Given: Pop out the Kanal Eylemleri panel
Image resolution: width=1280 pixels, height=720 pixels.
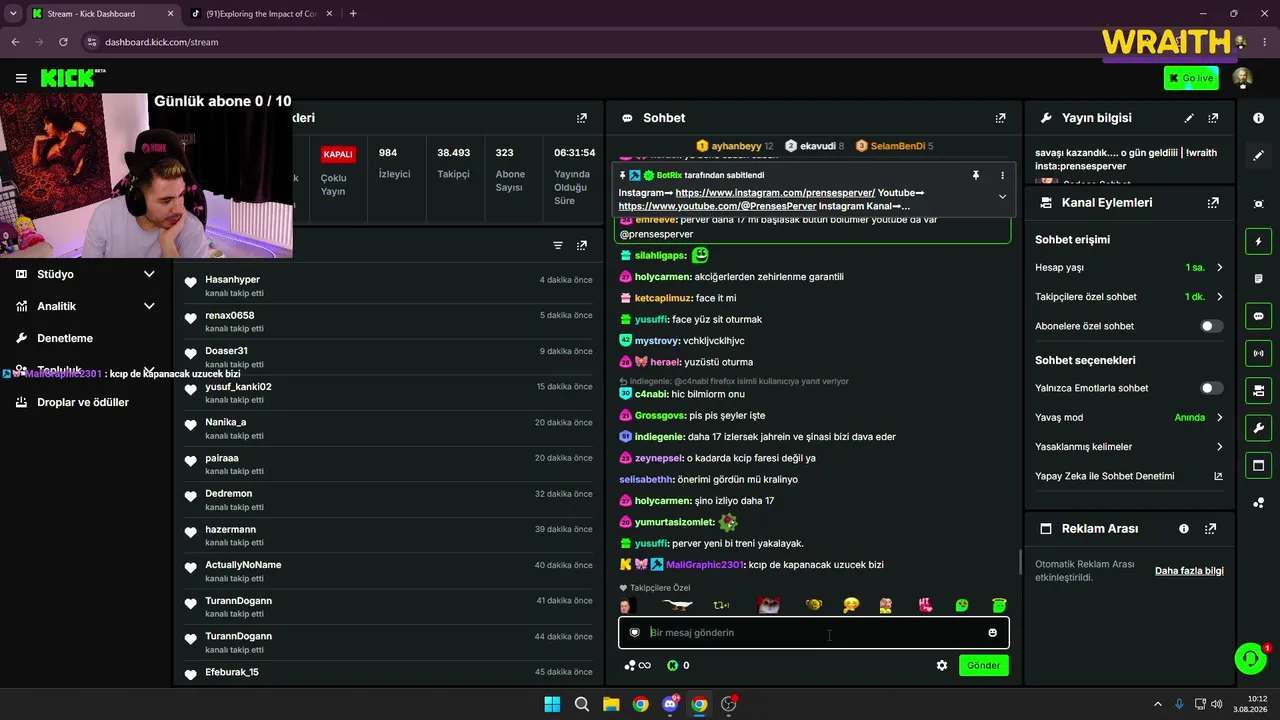Looking at the screenshot, I should coord(1213,202).
